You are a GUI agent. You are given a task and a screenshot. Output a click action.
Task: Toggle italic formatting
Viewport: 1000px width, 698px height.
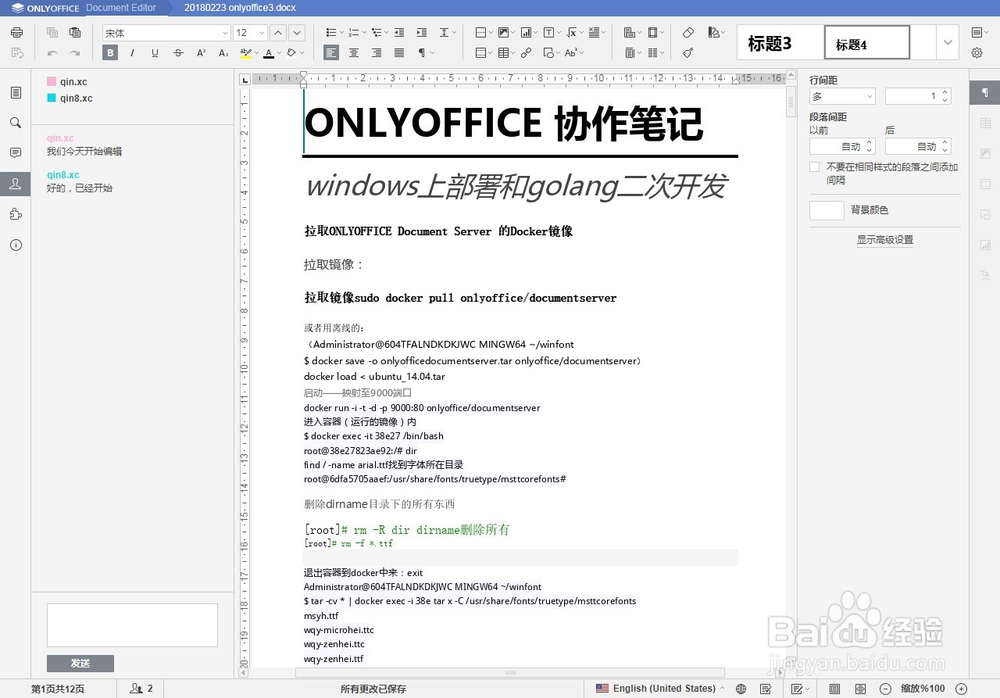click(132, 53)
